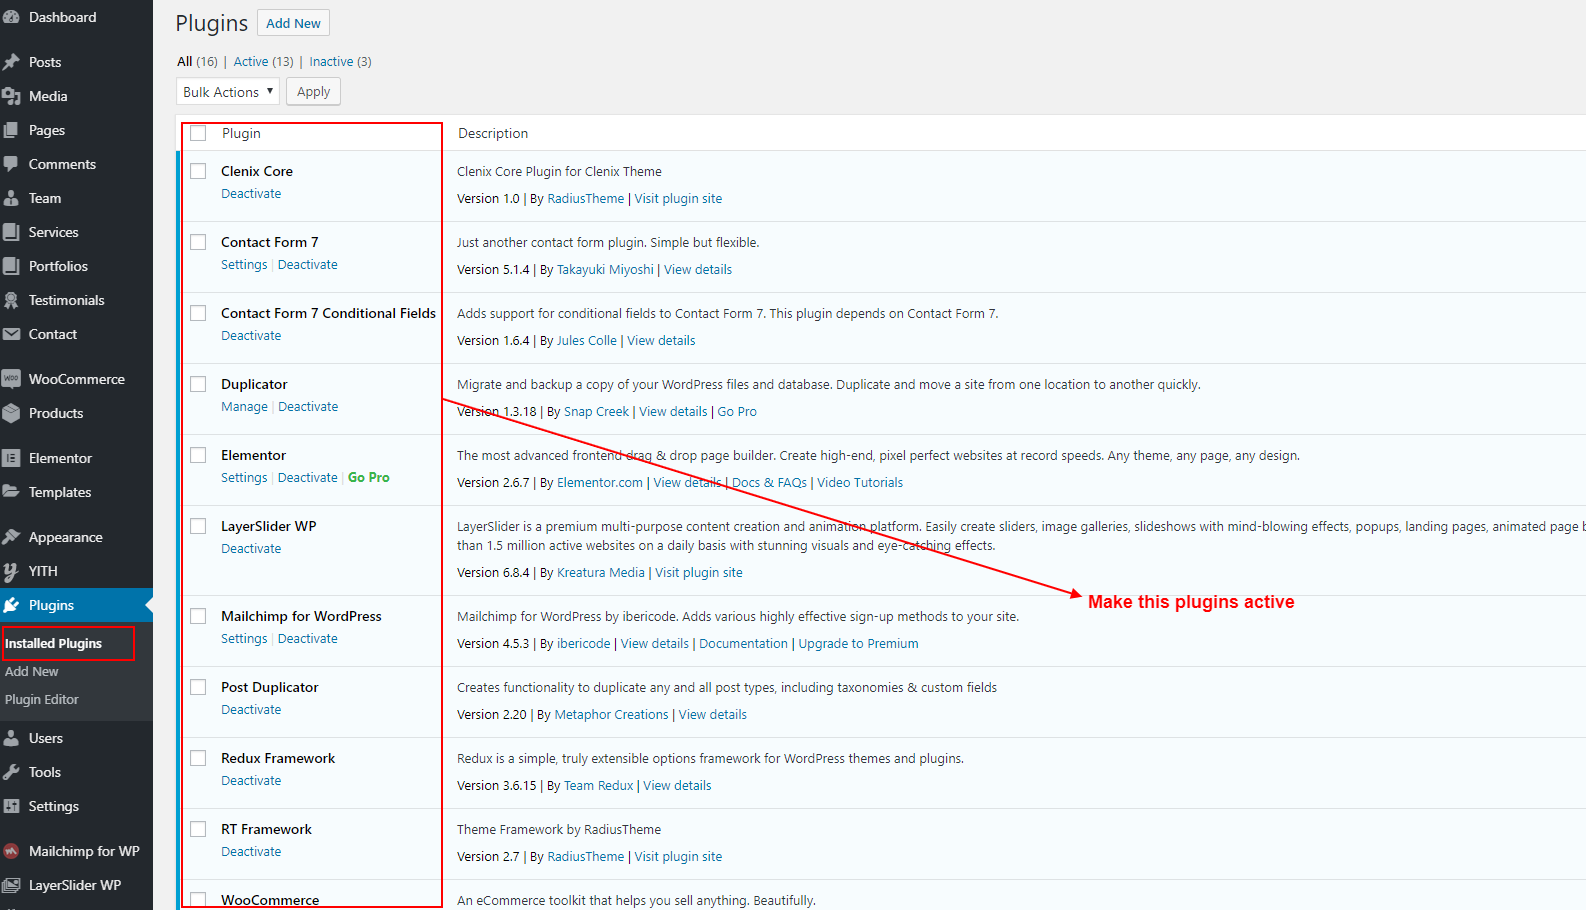Click Add New button beside Plugins title
The width and height of the screenshot is (1586, 910).
pos(293,23)
